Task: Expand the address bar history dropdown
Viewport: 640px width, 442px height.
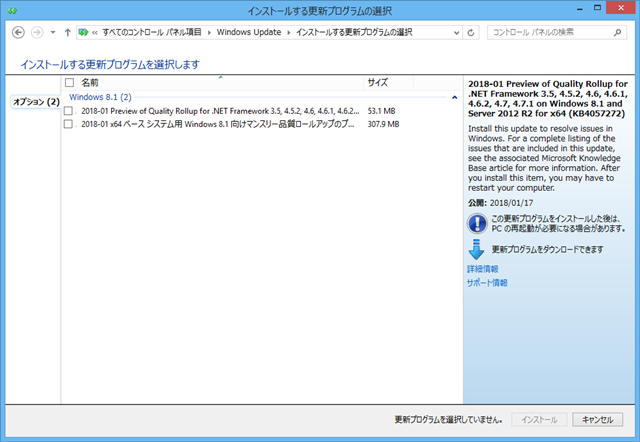Action: 456,33
